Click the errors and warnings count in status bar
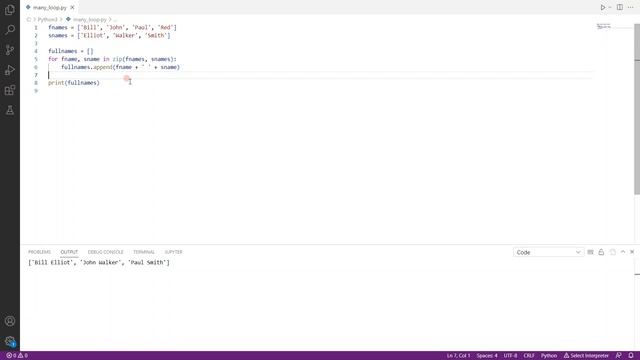This screenshot has width=640, height=360. (x=17, y=356)
